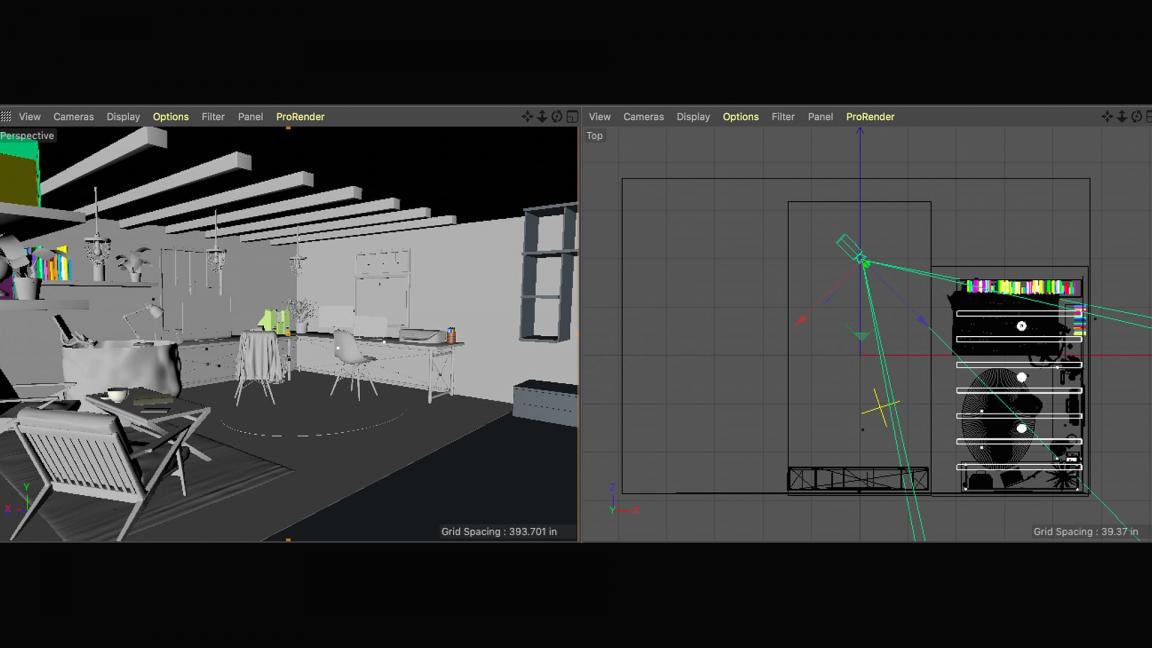Open the Options menu in the Perspective viewport
1152x648 pixels.
(x=170, y=117)
